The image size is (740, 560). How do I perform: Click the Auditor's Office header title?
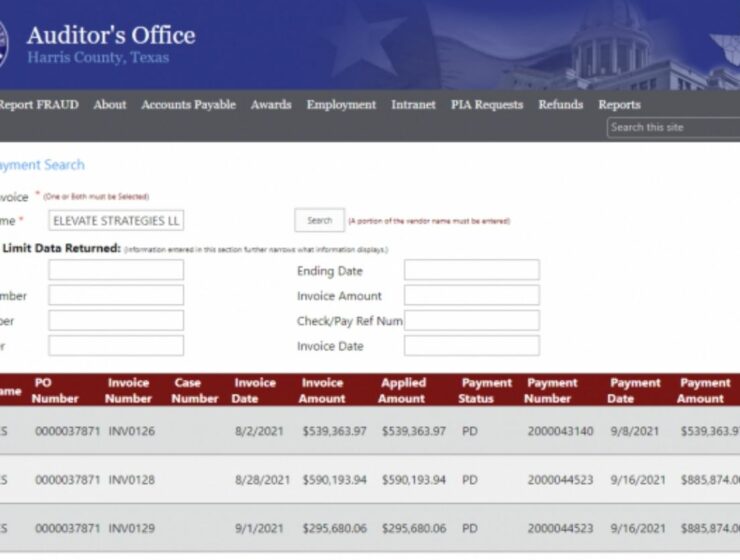coord(111,36)
